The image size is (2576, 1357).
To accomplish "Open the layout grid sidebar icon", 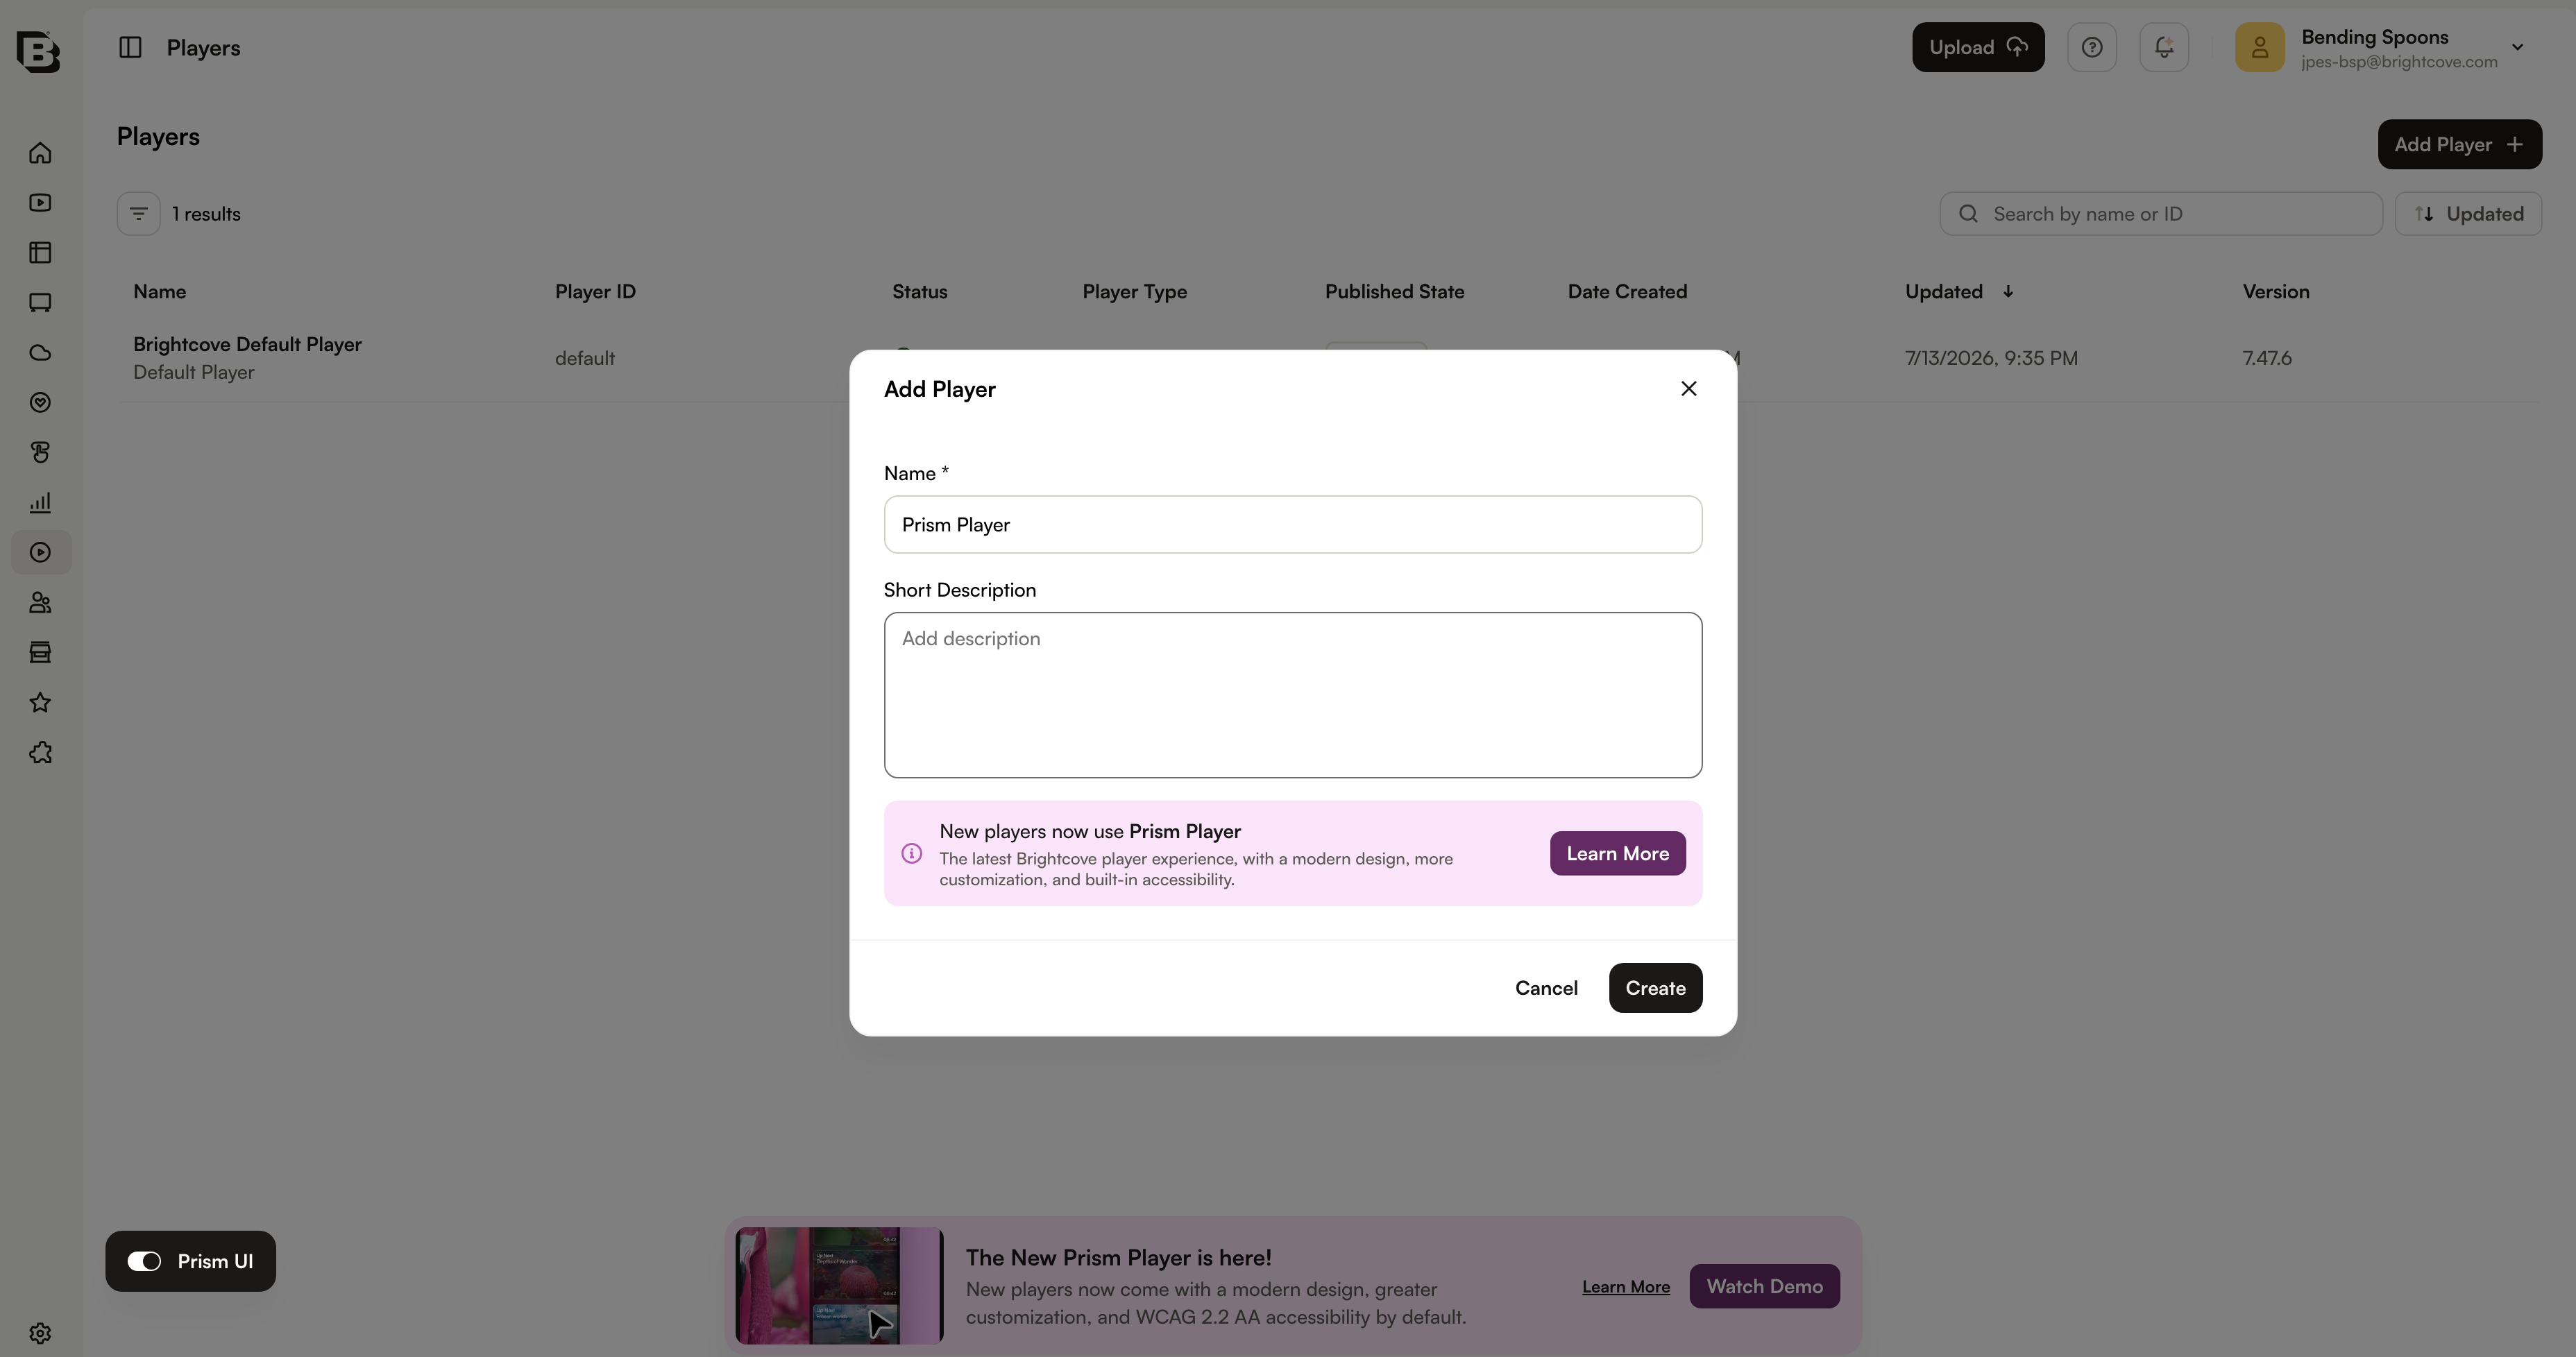I will [x=40, y=253].
